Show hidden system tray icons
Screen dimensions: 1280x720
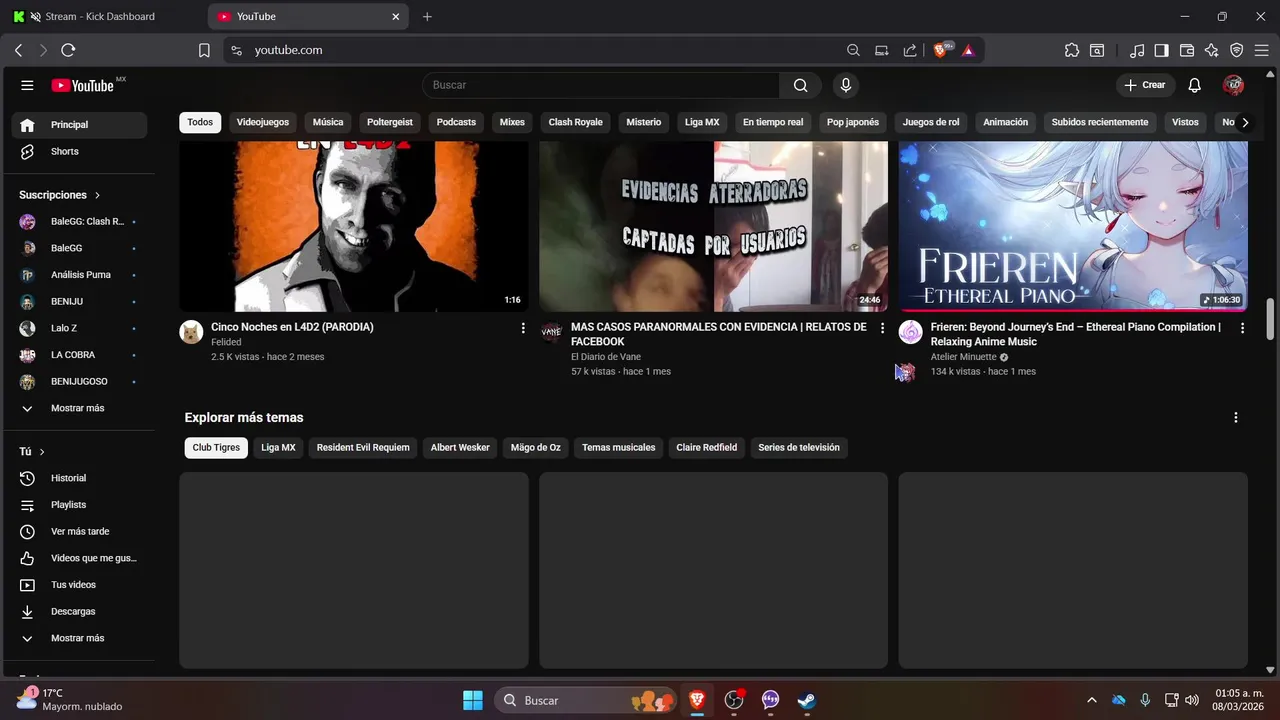(1091, 700)
